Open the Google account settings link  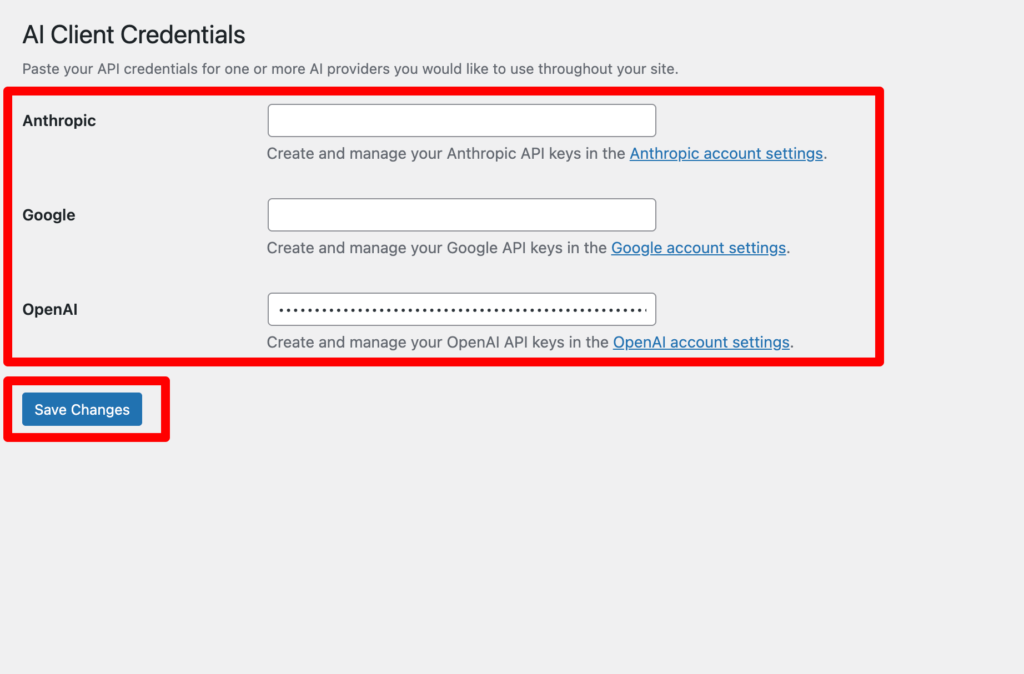tap(698, 248)
